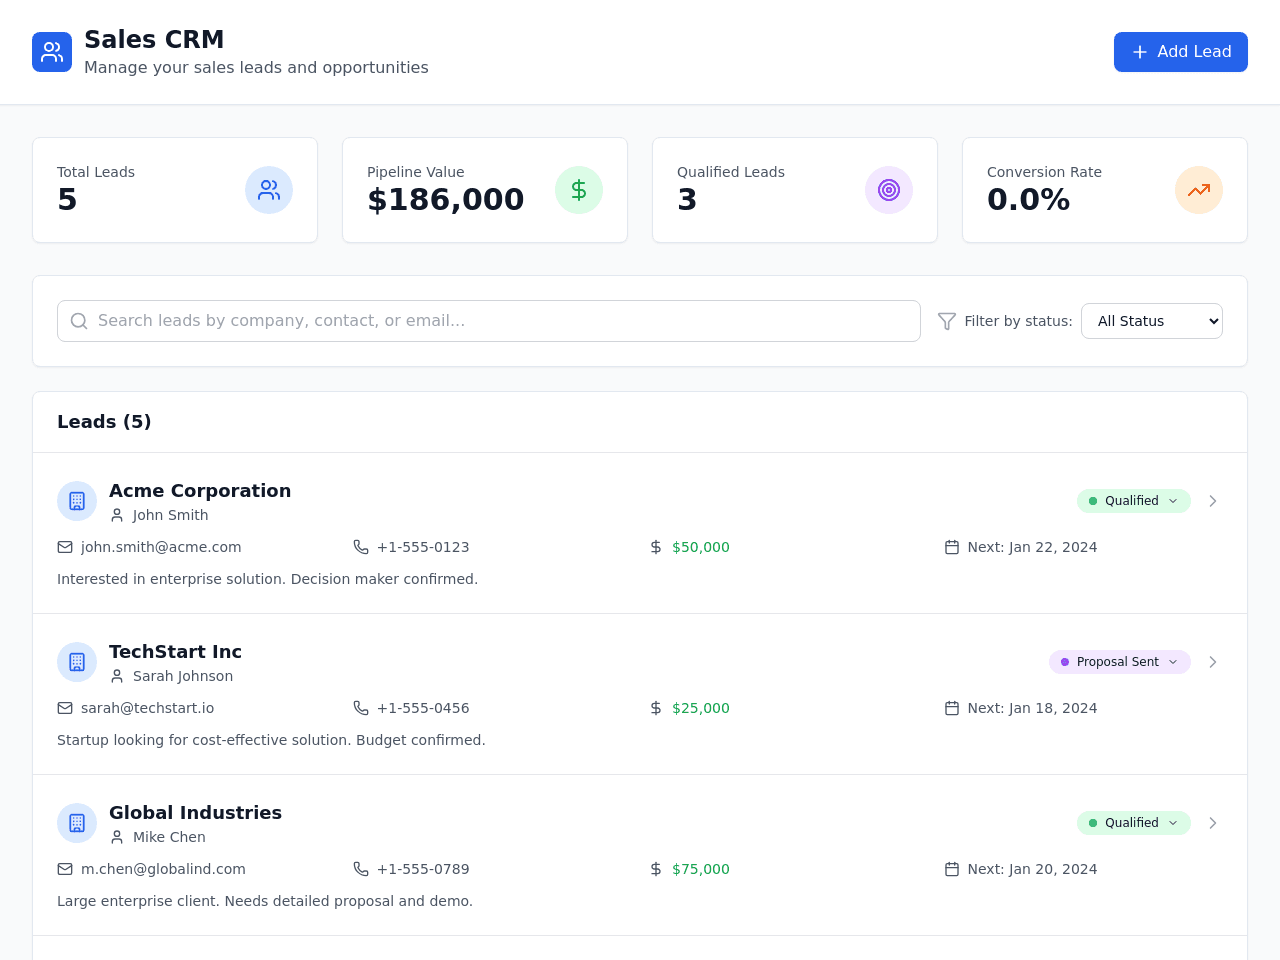Click the Qualified Leads target icon
The height and width of the screenshot is (960, 1280).
[889, 190]
